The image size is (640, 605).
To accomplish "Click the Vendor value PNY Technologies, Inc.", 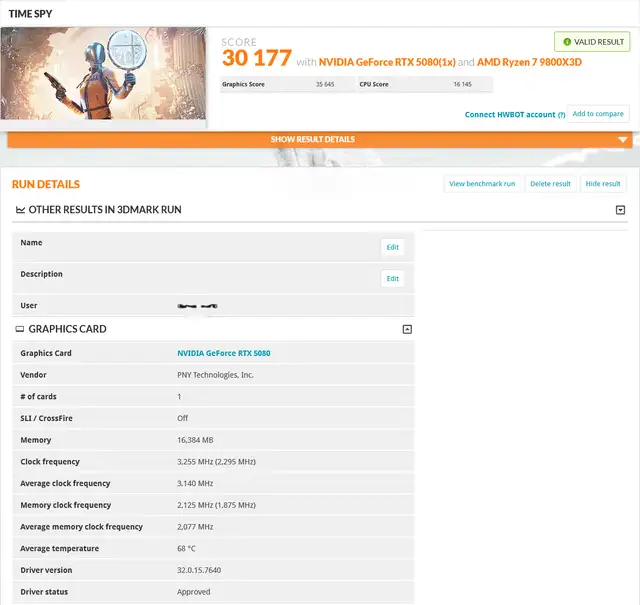I will [216, 375].
